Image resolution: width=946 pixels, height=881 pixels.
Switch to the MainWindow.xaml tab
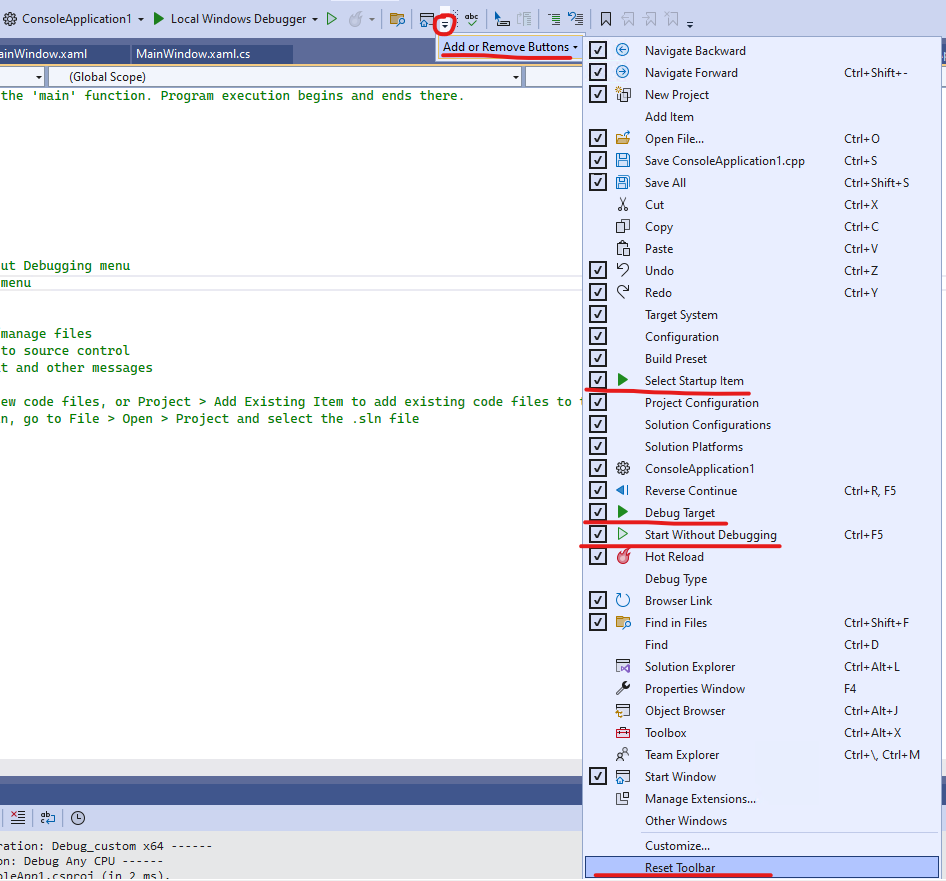[x=63, y=54]
